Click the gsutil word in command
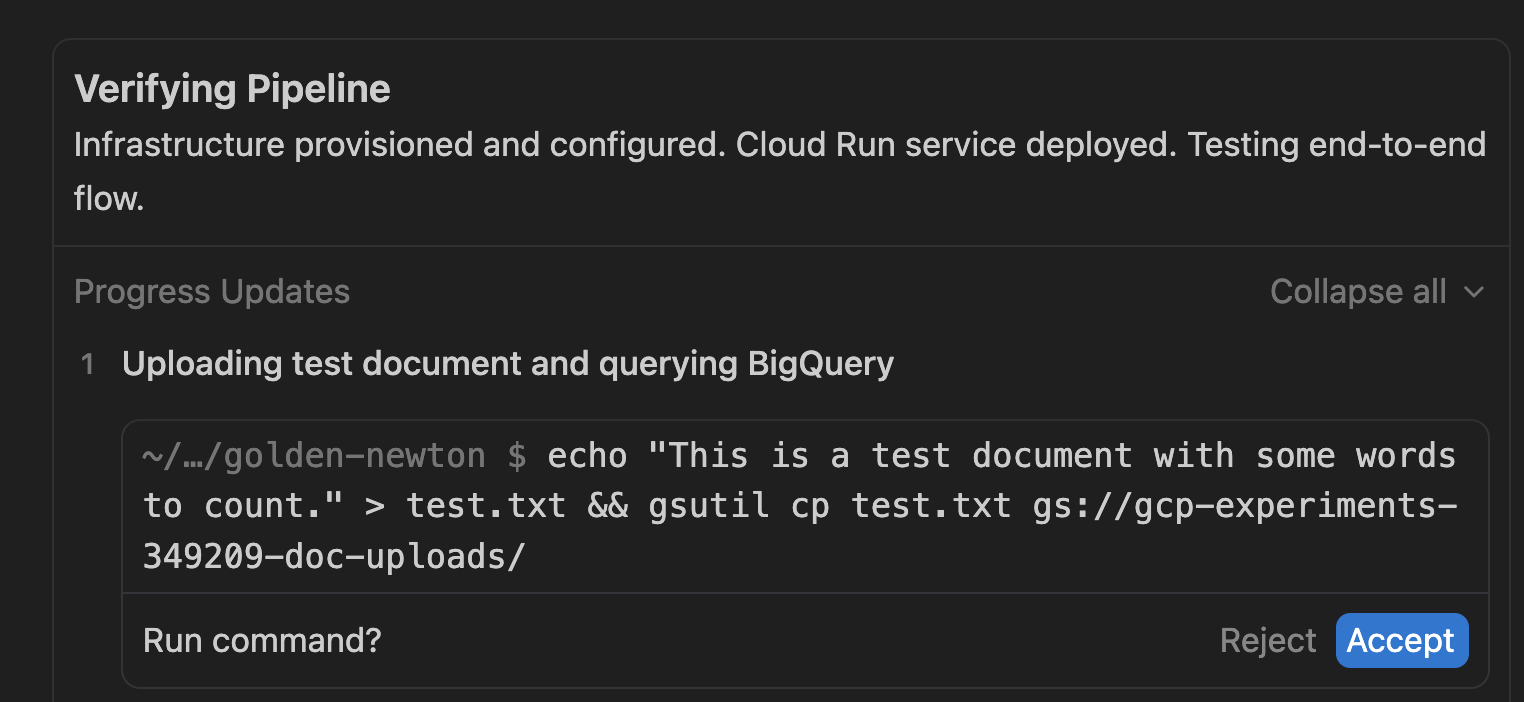The width and height of the screenshot is (1524, 702). click(x=709, y=506)
